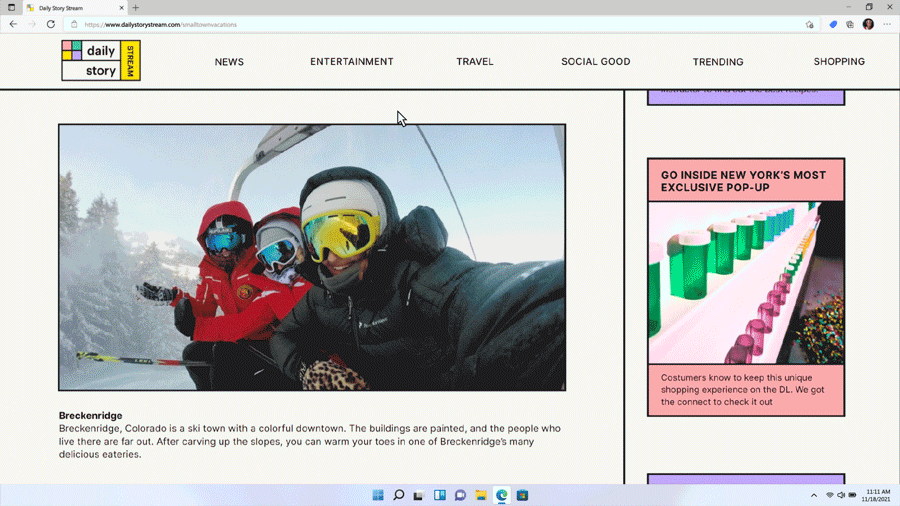This screenshot has height=506, width=900.
Task: Open File Explorer from the taskbar
Action: 481,495
